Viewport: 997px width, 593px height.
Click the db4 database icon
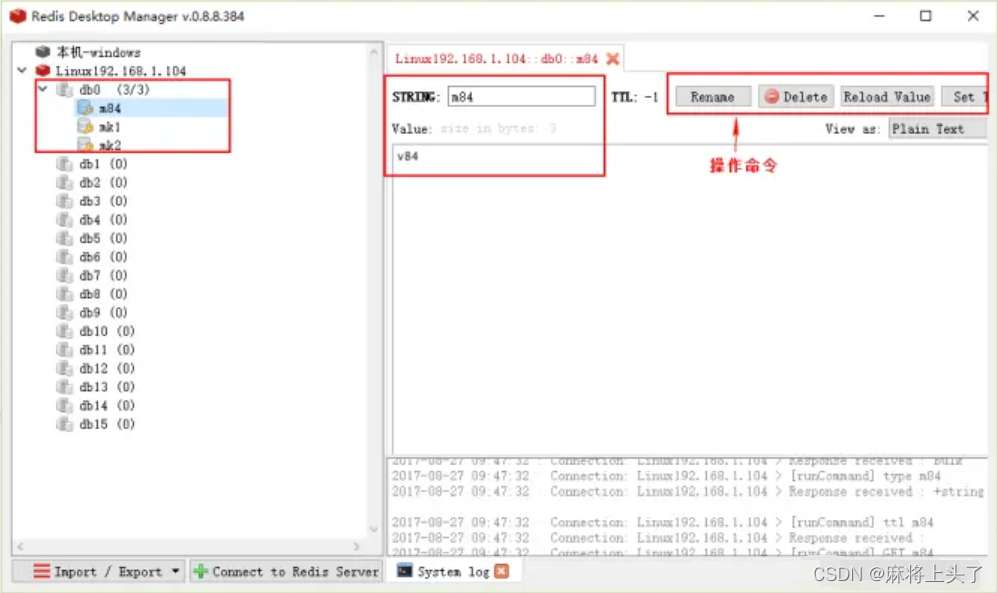[64, 220]
